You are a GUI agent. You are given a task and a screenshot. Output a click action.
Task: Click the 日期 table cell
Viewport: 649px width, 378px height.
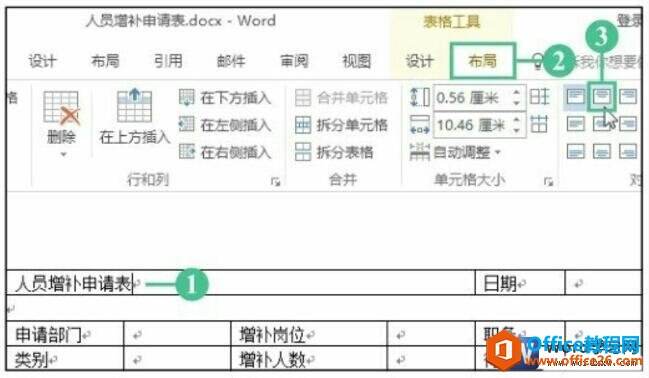point(520,283)
